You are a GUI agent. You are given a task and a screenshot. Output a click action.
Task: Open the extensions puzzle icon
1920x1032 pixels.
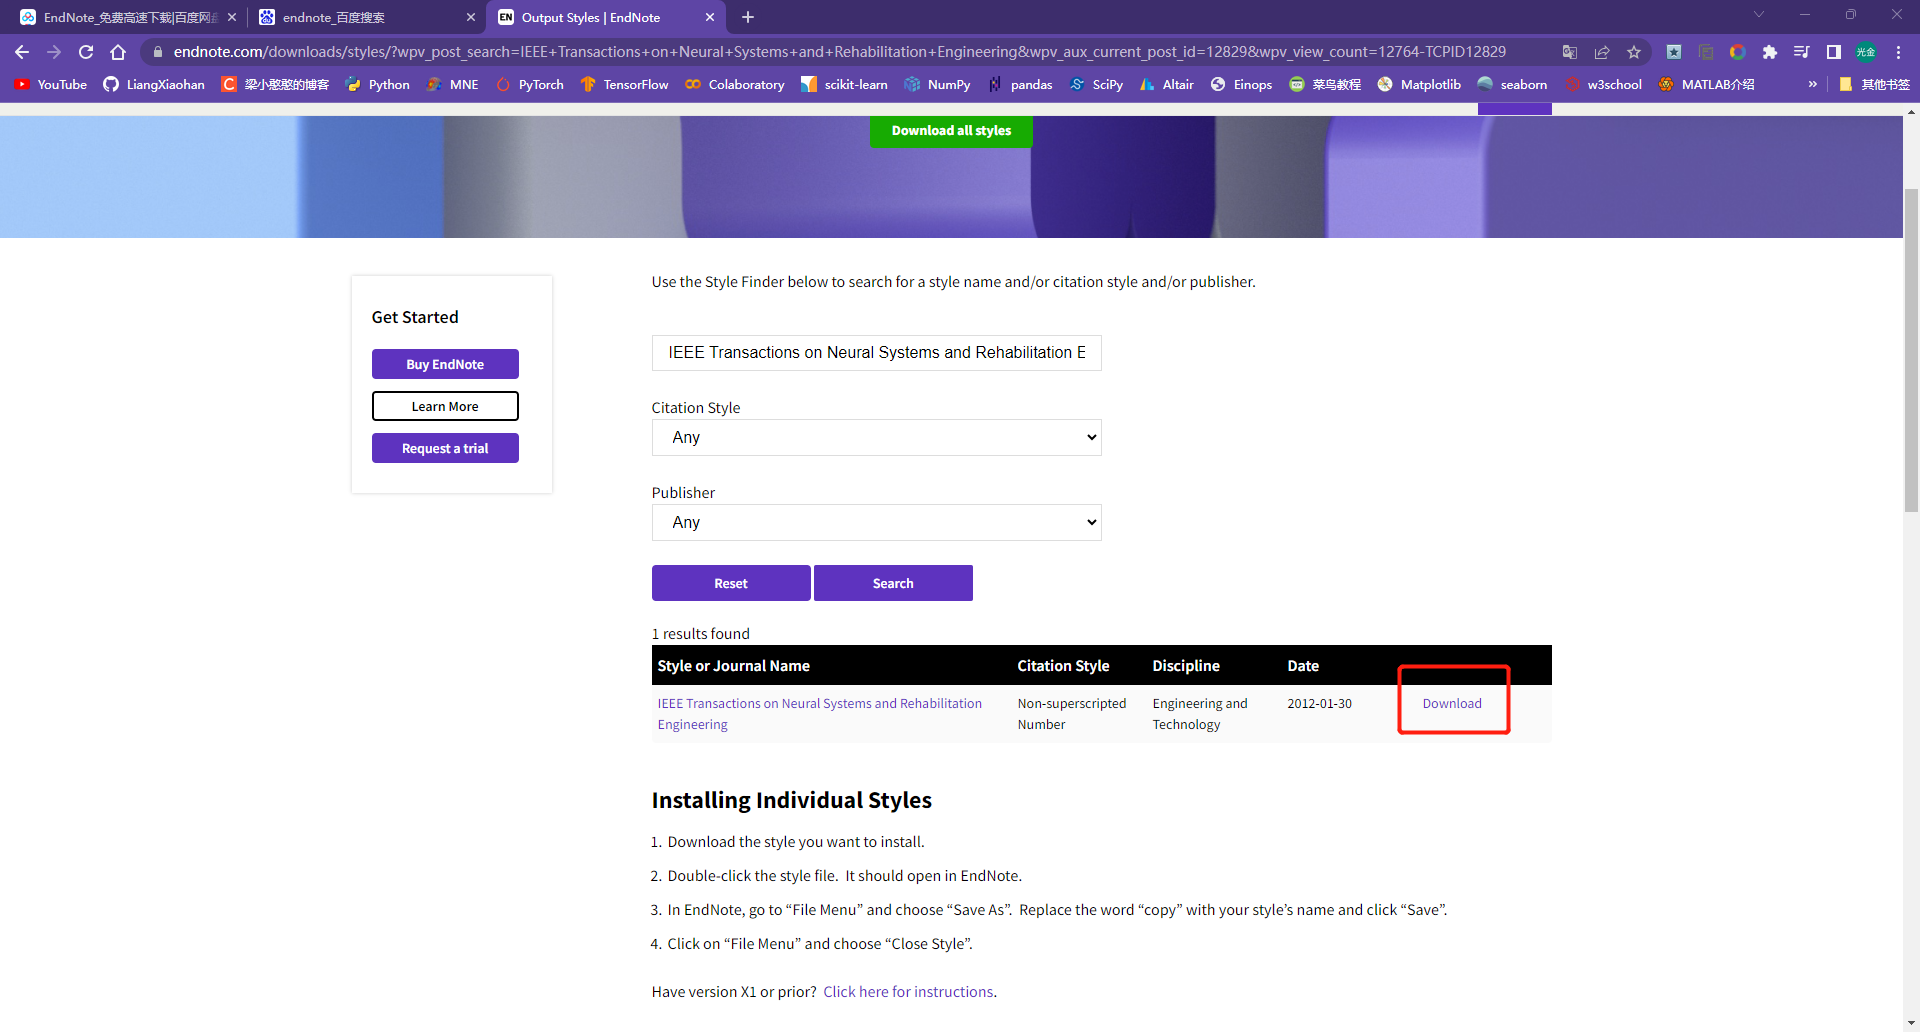(x=1770, y=52)
